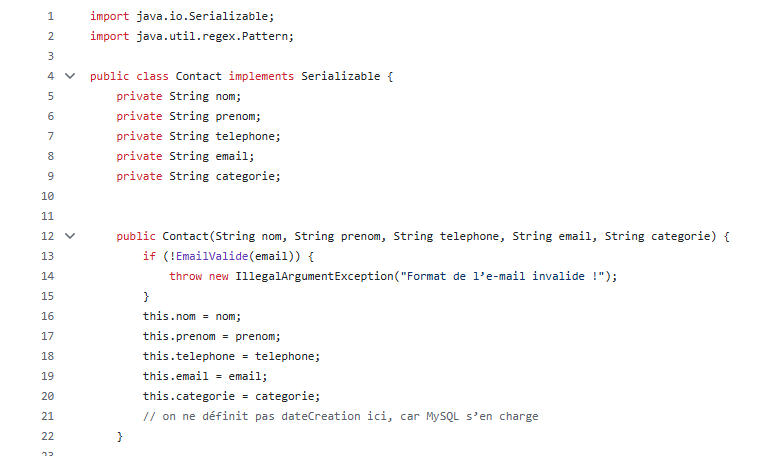Image resolution: width=771 pixels, height=456 pixels.
Task: Click the java.util.regex.Pattern import text
Action: click(219, 36)
